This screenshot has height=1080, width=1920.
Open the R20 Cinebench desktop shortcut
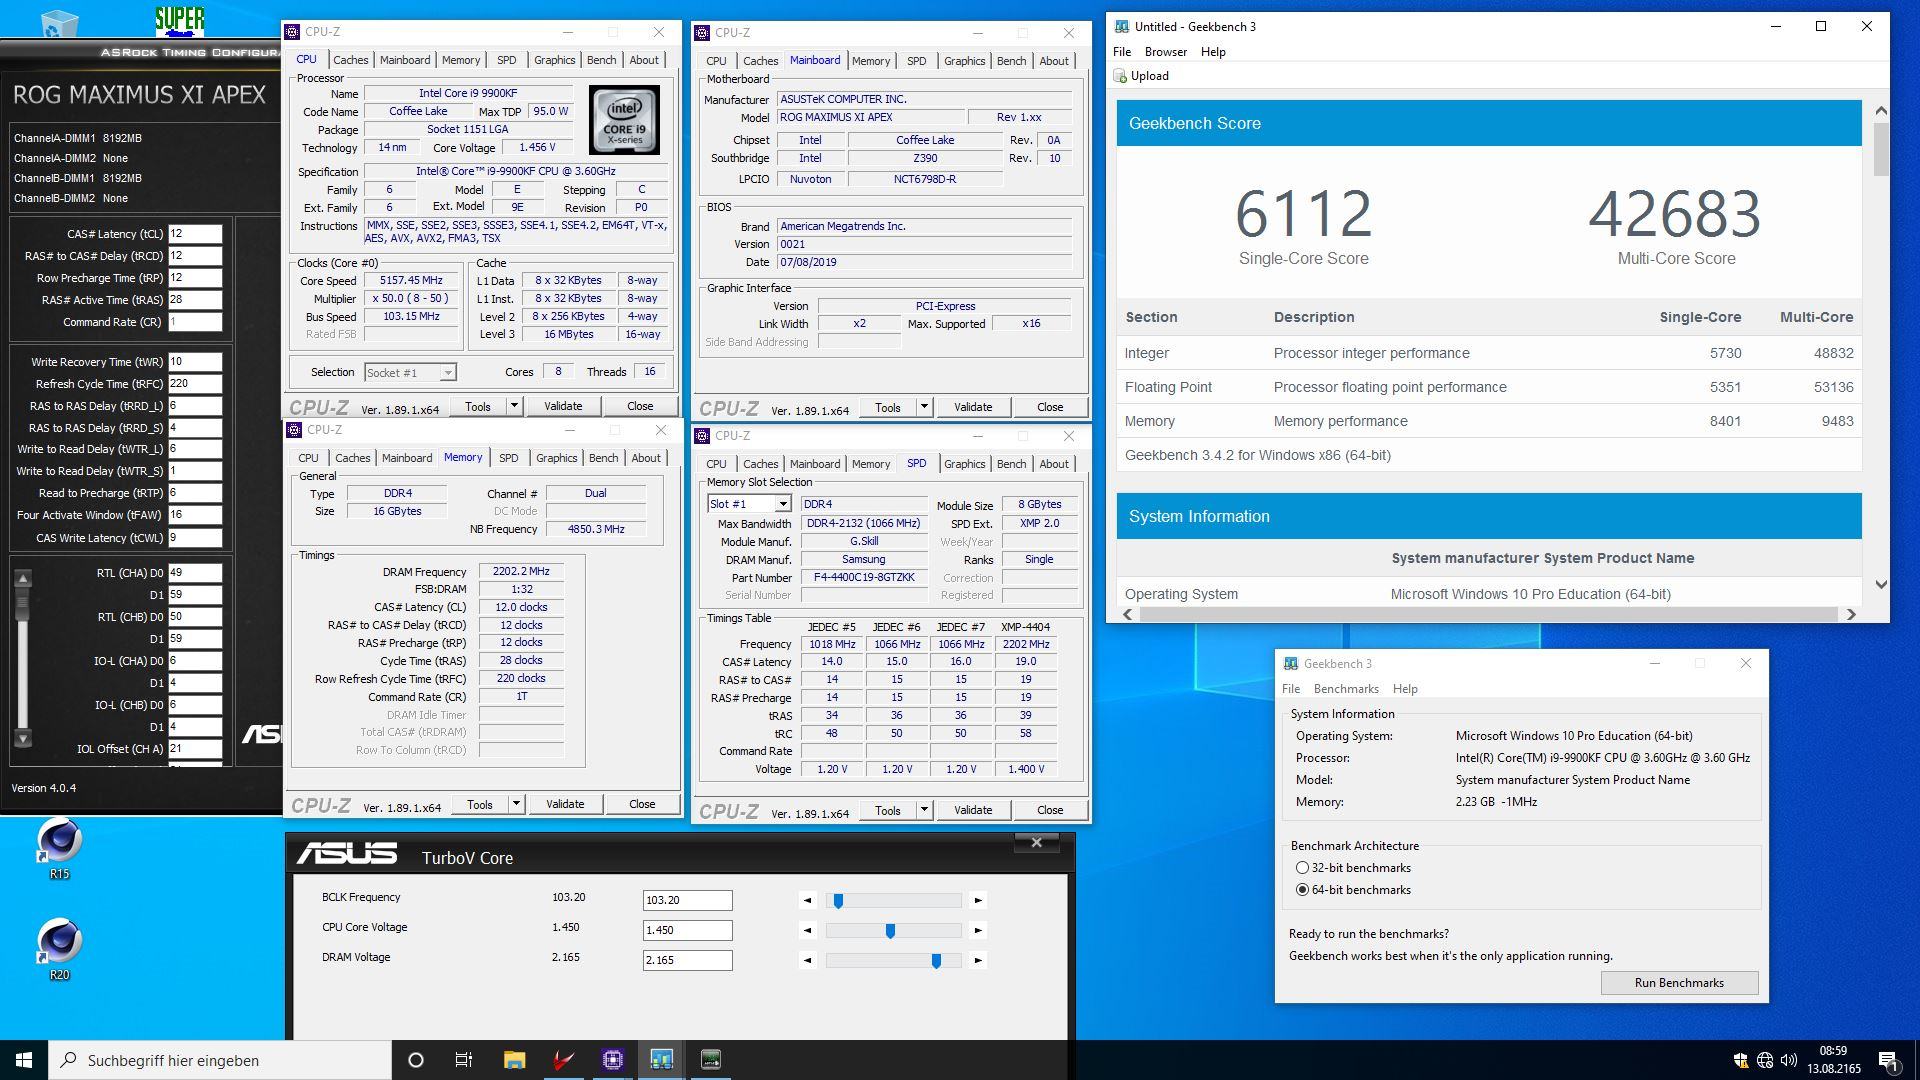[x=59, y=948]
